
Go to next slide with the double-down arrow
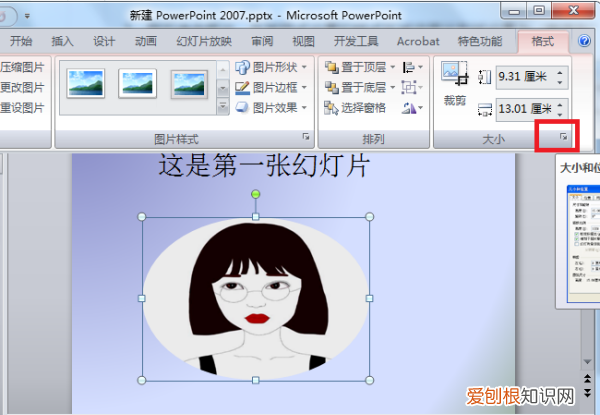pos(587,393)
